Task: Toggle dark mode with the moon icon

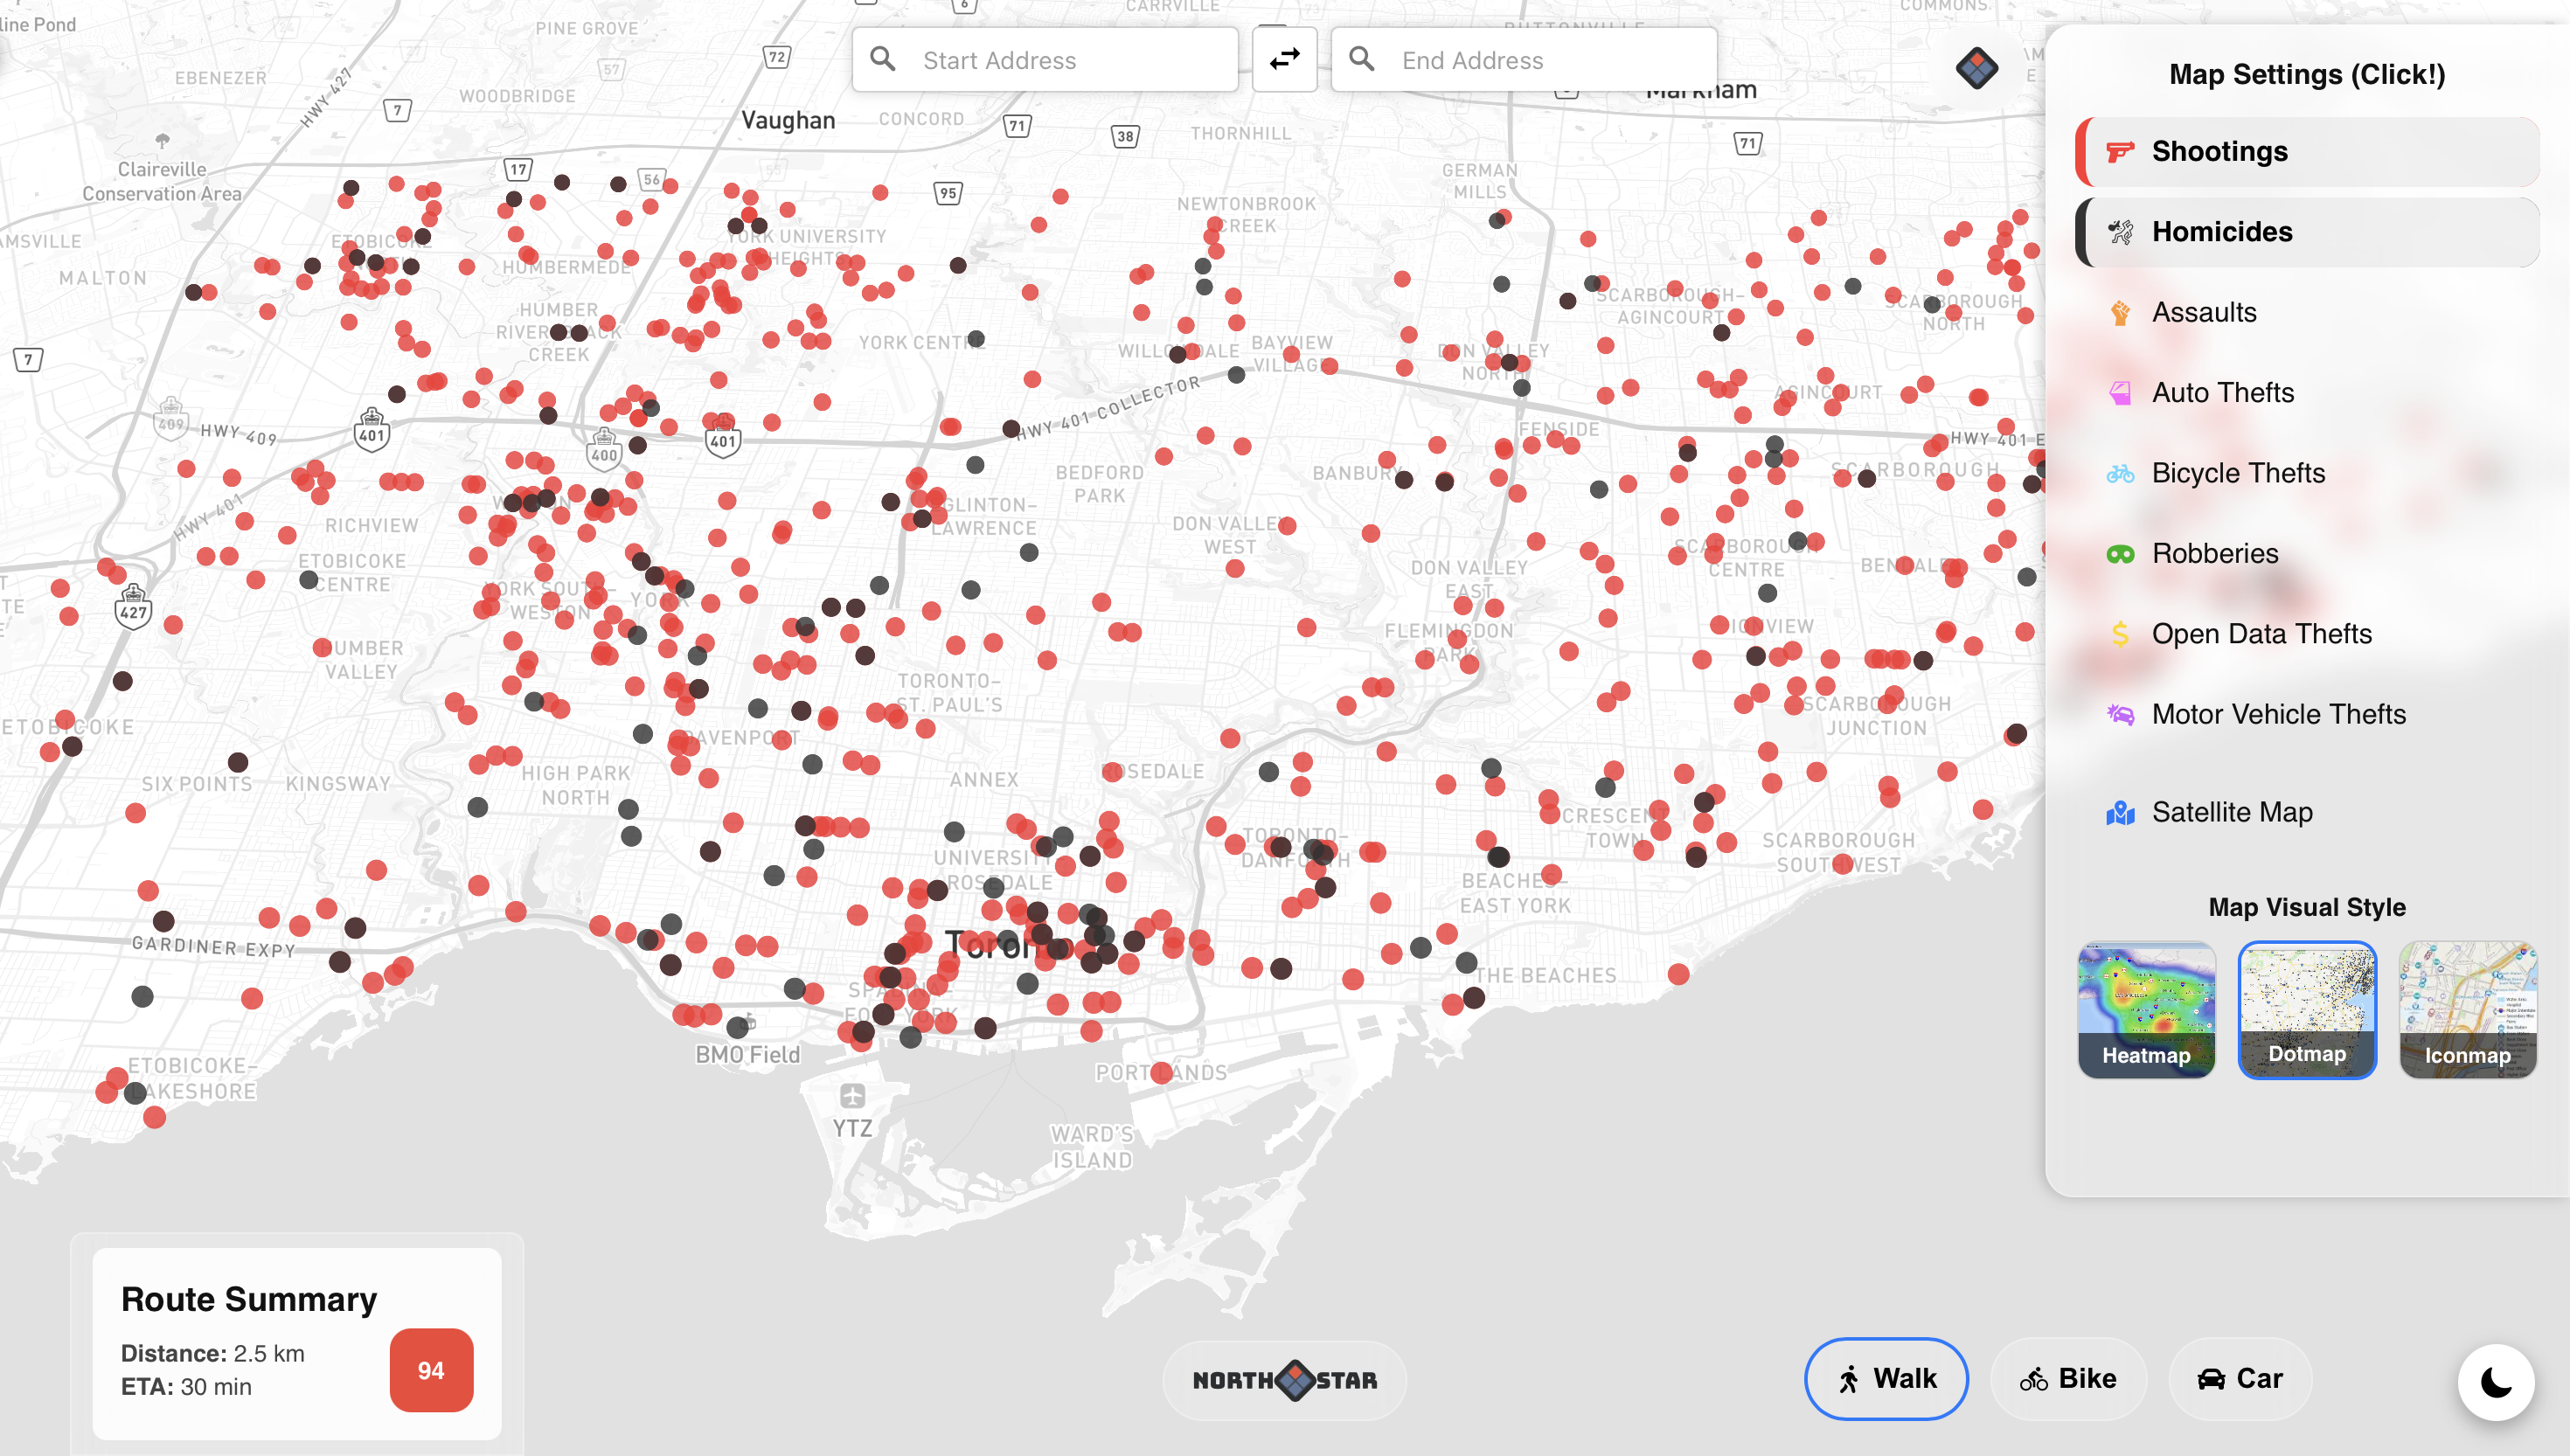Action: click(x=2496, y=1382)
